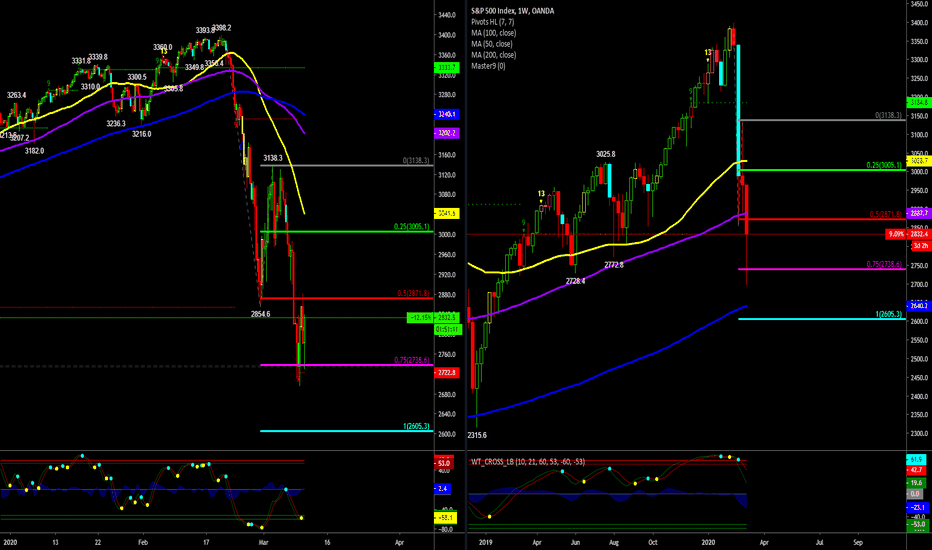Click the red 2722.8 price label
Image resolution: width=932 pixels, height=550 pixels.
pos(446,373)
